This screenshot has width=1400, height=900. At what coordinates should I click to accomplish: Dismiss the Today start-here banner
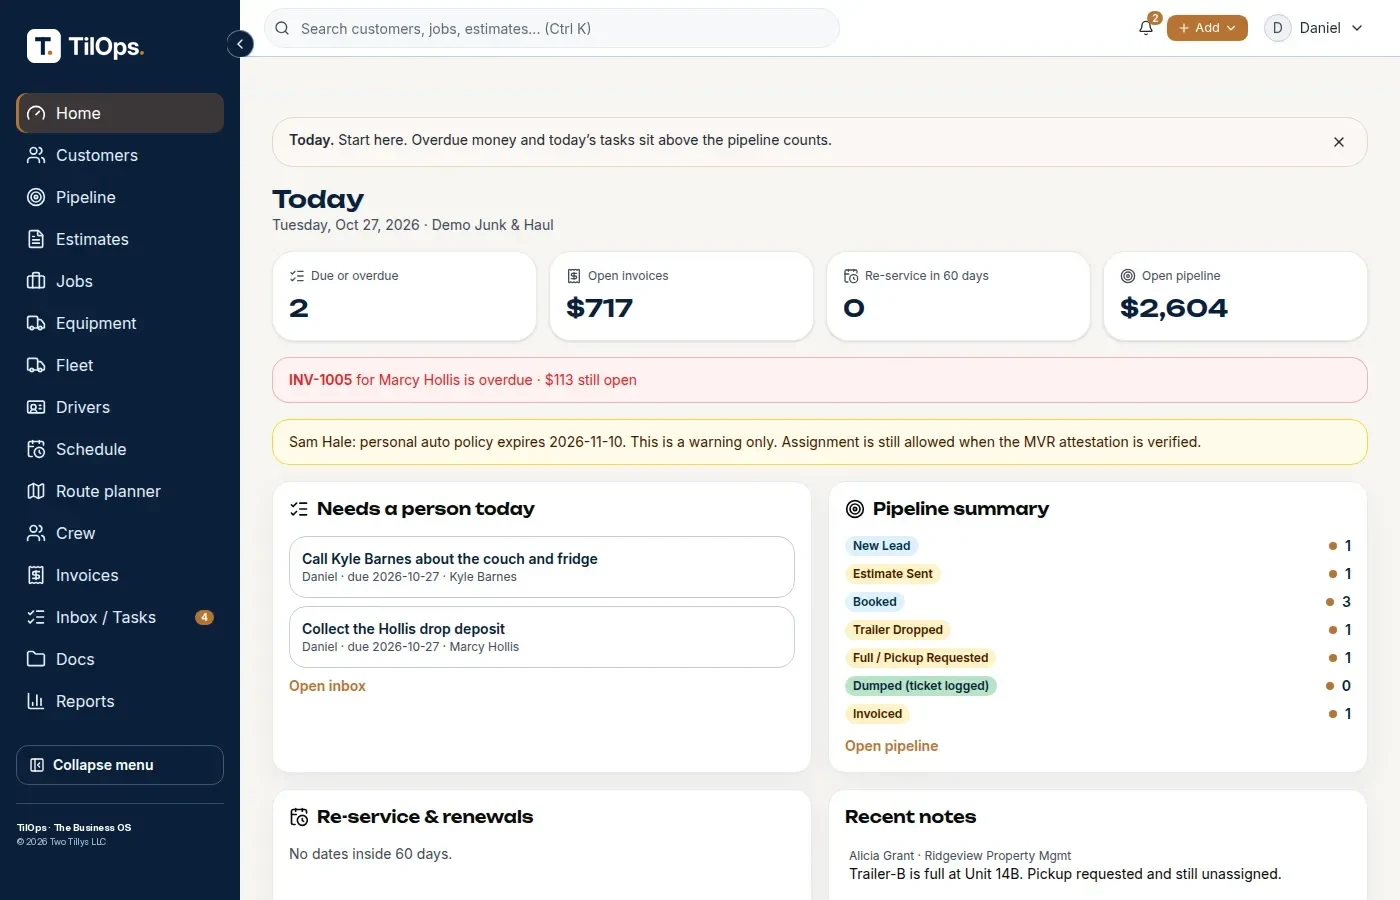[1338, 142]
